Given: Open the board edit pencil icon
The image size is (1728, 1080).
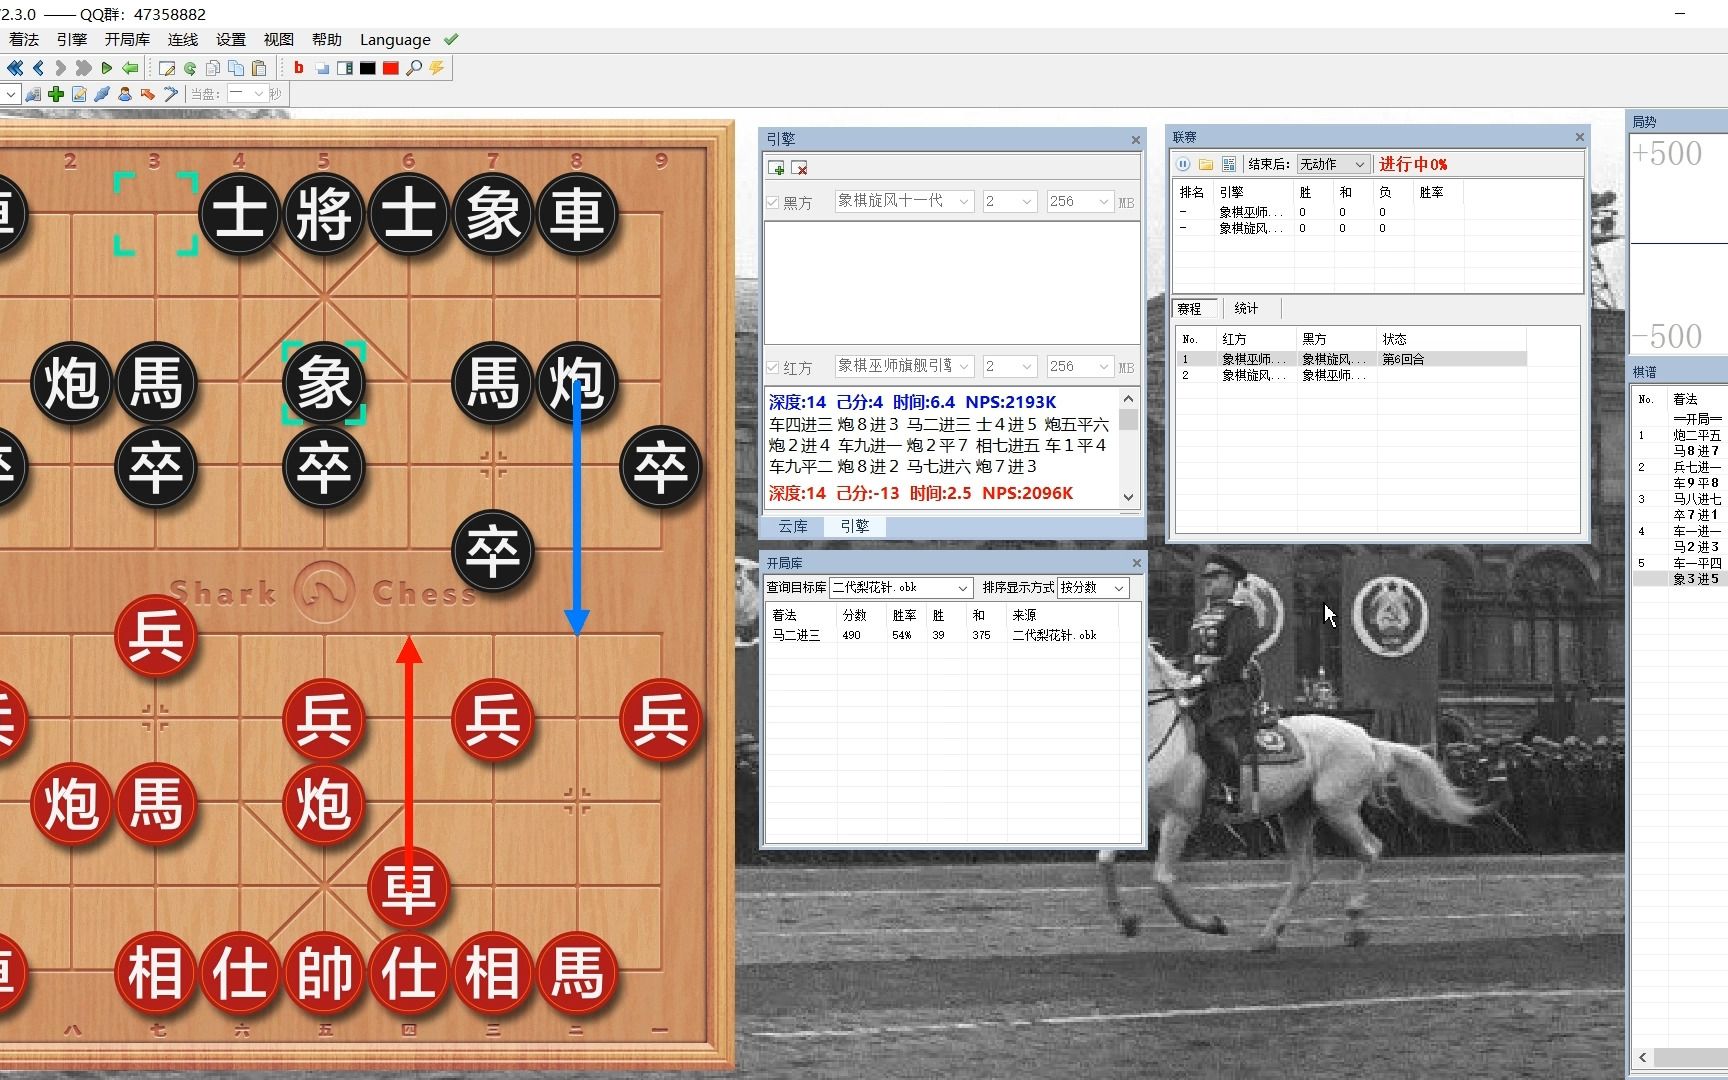Looking at the screenshot, I should pyautogui.click(x=167, y=68).
